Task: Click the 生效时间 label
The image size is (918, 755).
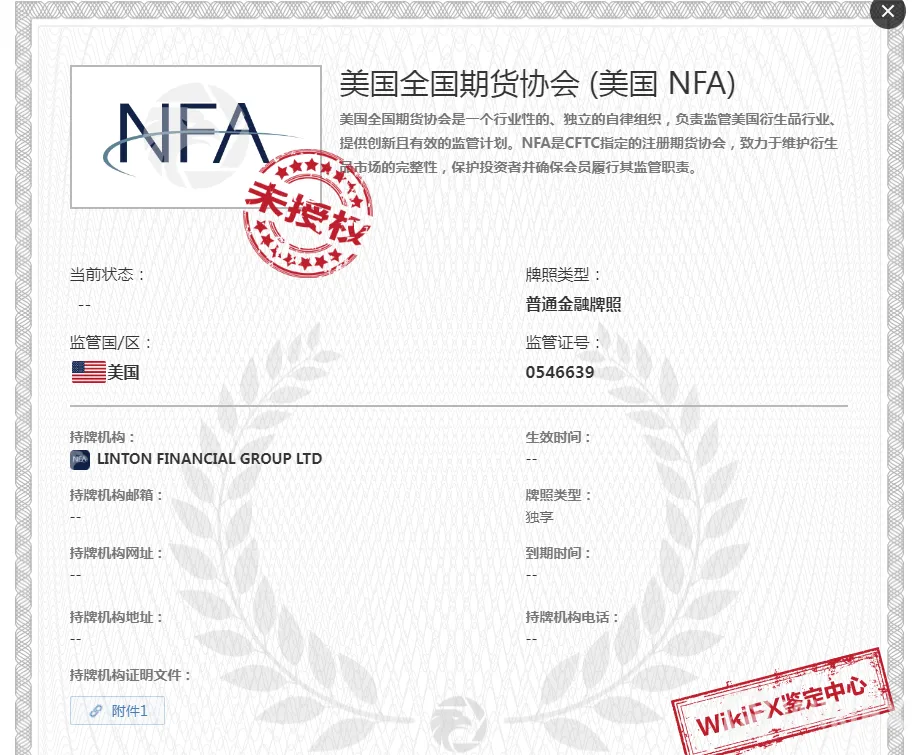Action: click(x=558, y=437)
